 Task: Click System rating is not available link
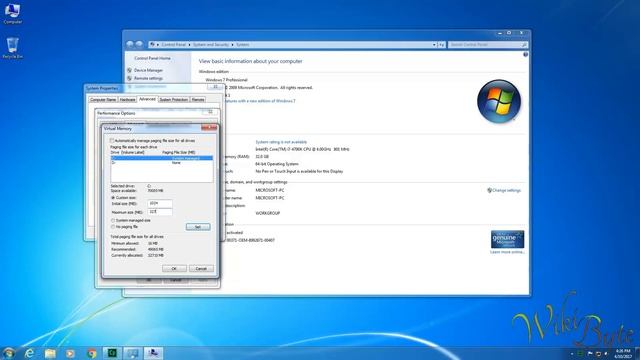[281, 142]
